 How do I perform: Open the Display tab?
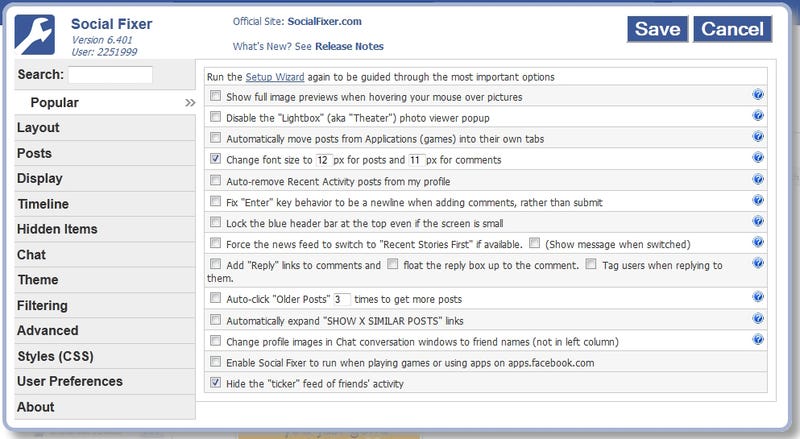point(105,179)
